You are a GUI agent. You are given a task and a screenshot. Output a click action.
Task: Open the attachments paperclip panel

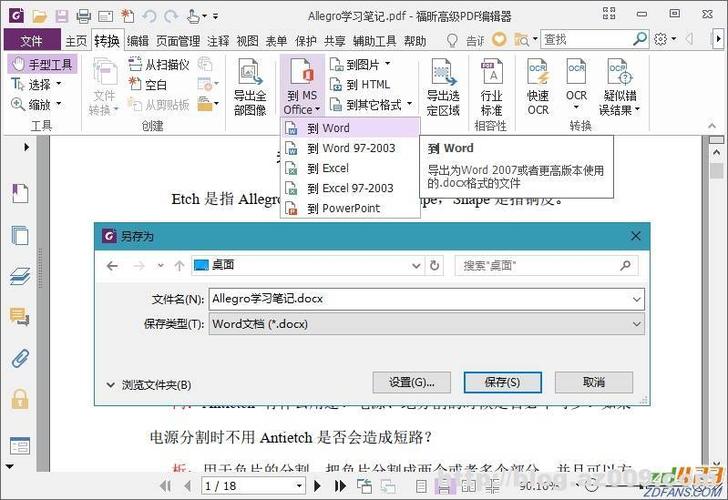(20, 358)
